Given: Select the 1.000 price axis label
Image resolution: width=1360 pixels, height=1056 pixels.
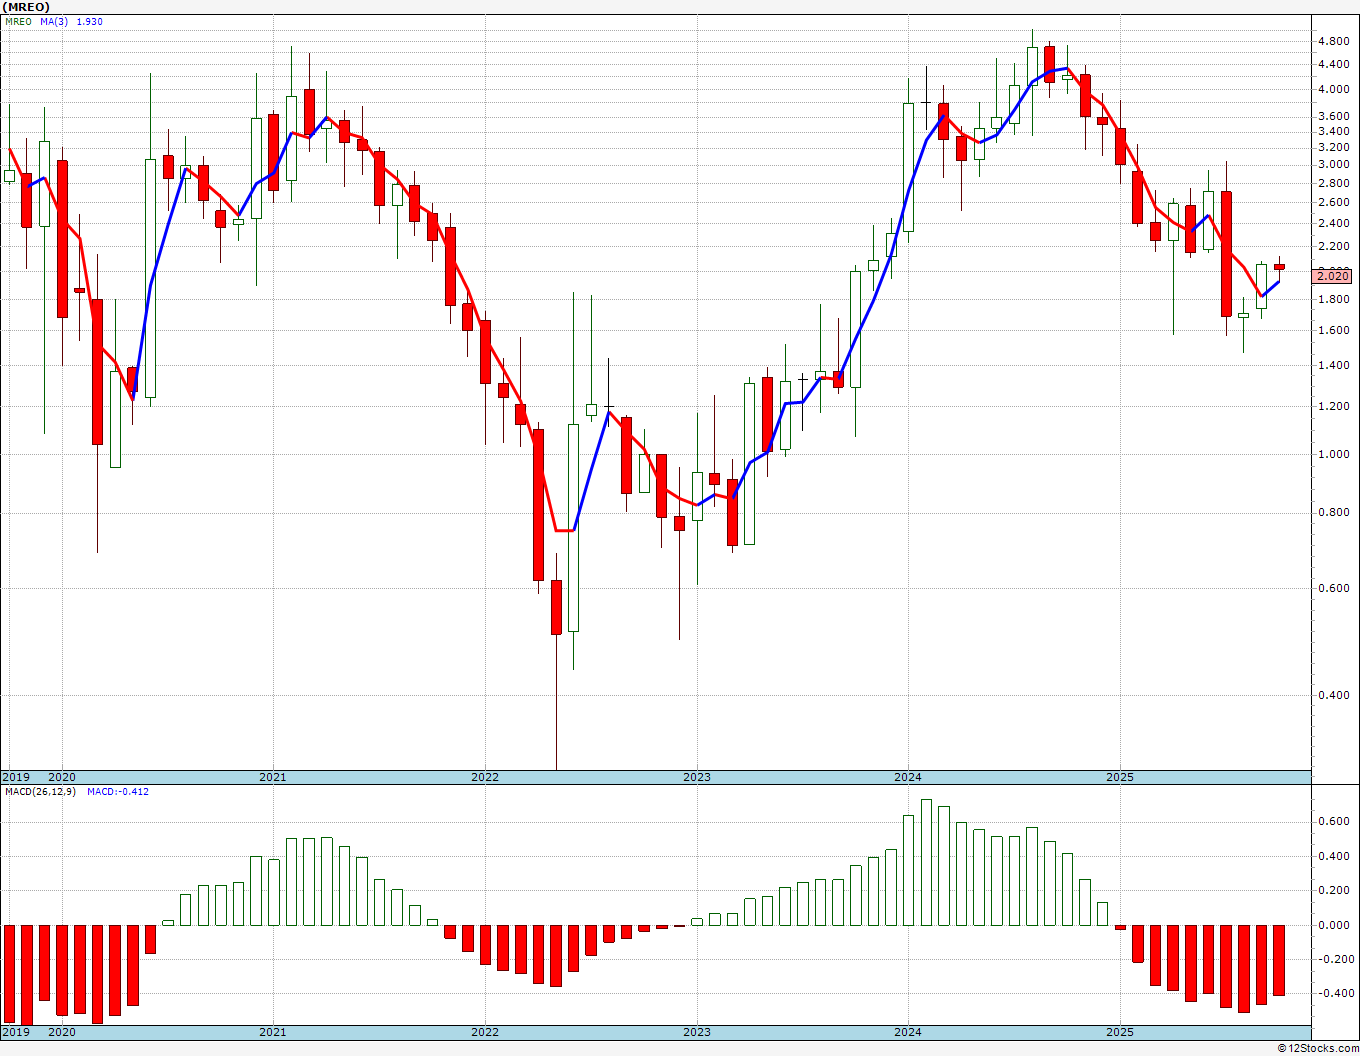Looking at the screenshot, I should pos(1333,455).
